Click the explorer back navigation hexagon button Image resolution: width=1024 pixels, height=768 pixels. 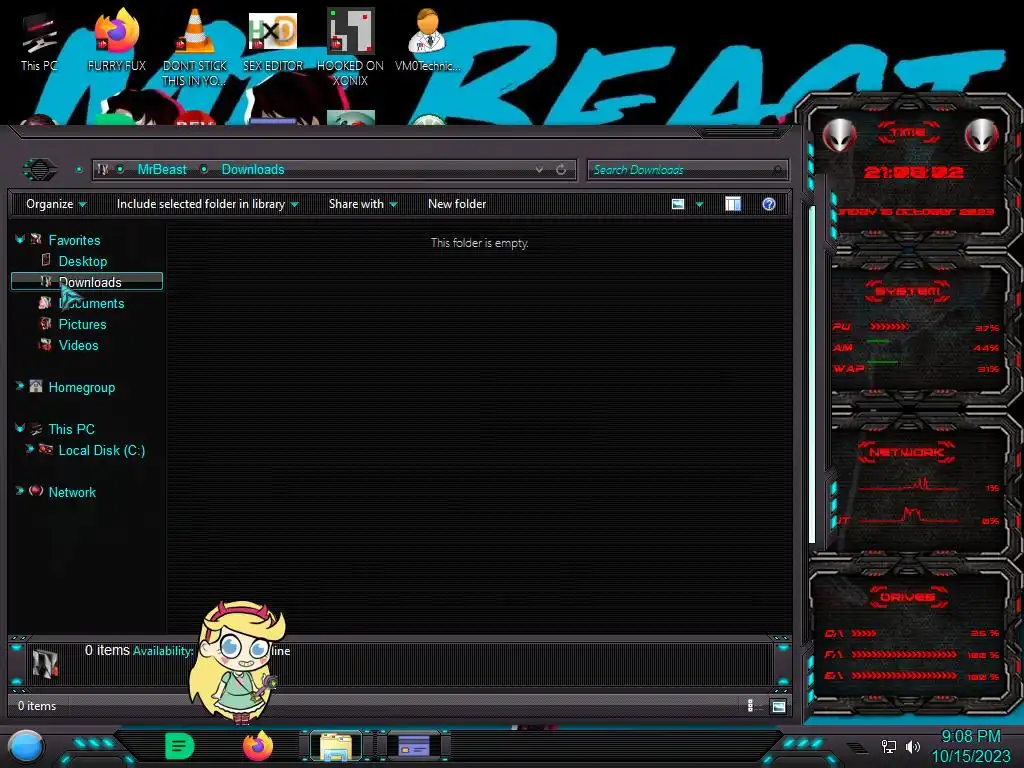tap(40, 170)
